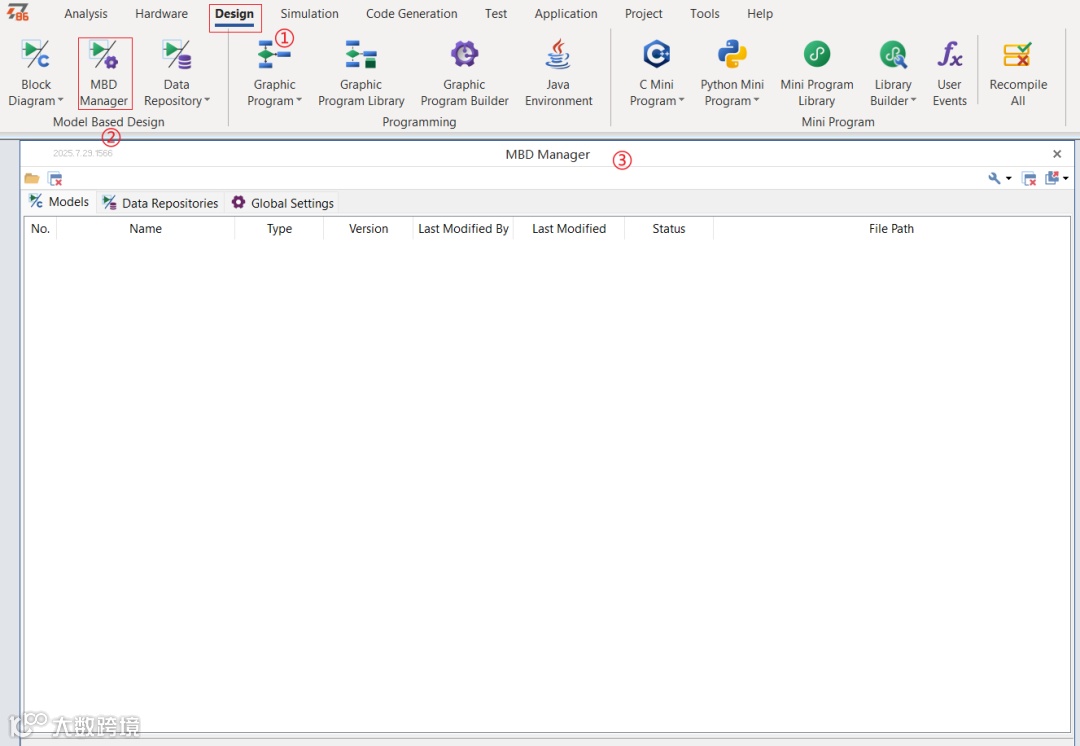The width and height of the screenshot is (1080, 746).
Task: Sort by the Version column header
Action: click(368, 229)
